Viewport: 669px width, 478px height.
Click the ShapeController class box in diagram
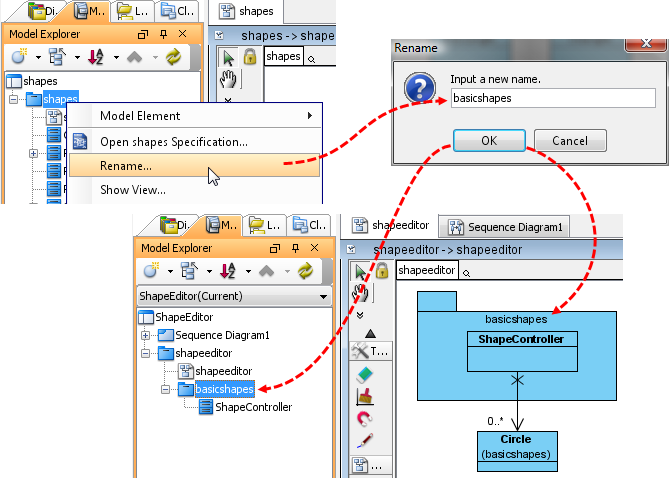(522, 351)
